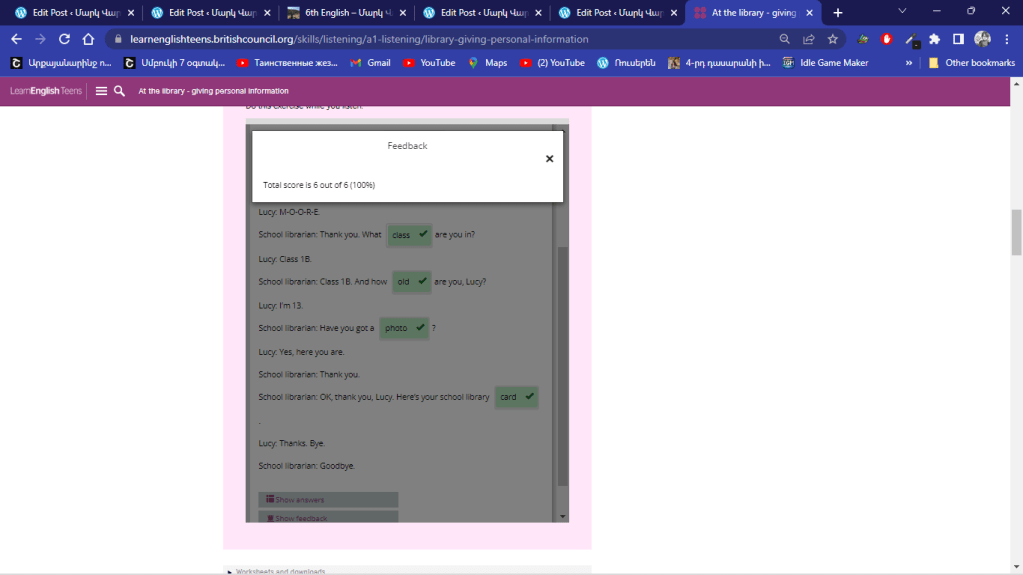
Task: Click the LearnEnglish Teens logo
Action: [46, 91]
